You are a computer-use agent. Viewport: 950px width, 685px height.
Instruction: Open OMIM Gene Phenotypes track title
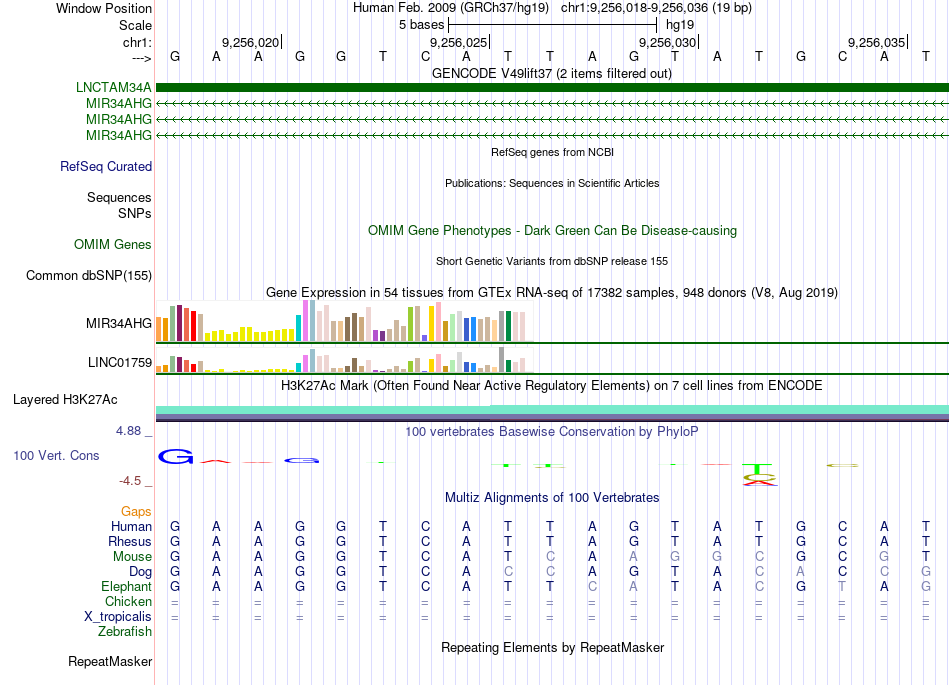click(552, 230)
